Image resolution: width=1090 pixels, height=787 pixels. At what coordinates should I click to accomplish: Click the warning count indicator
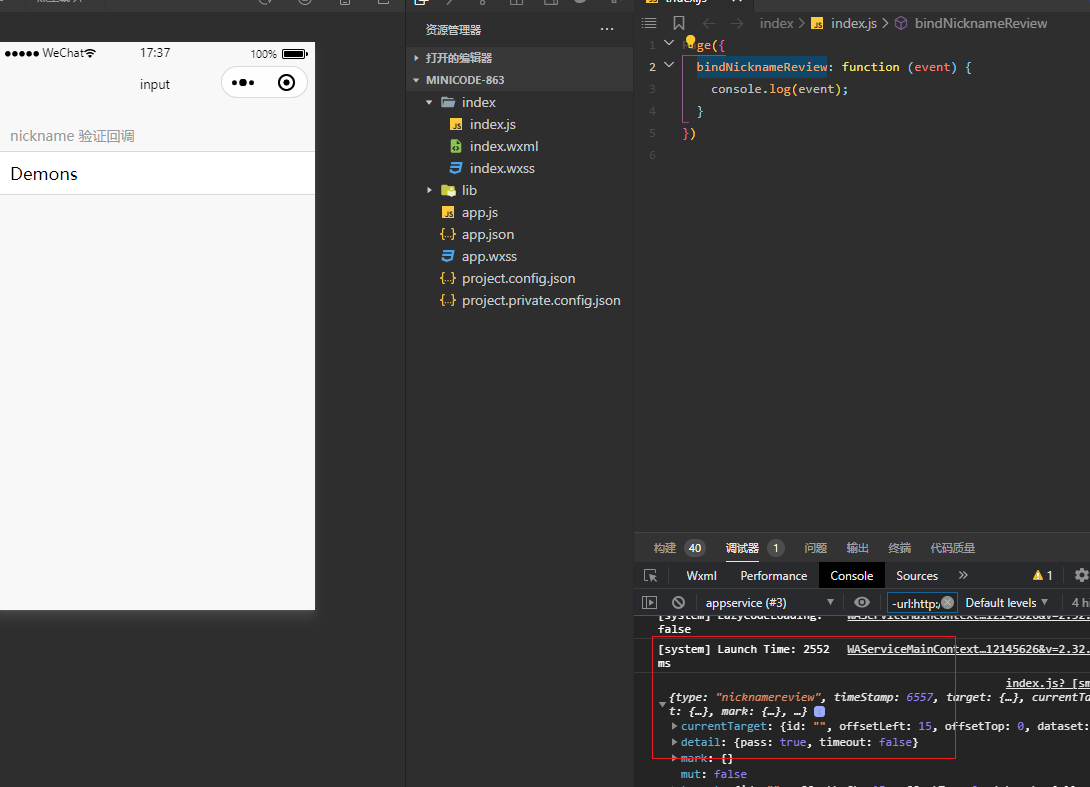click(x=1043, y=575)
